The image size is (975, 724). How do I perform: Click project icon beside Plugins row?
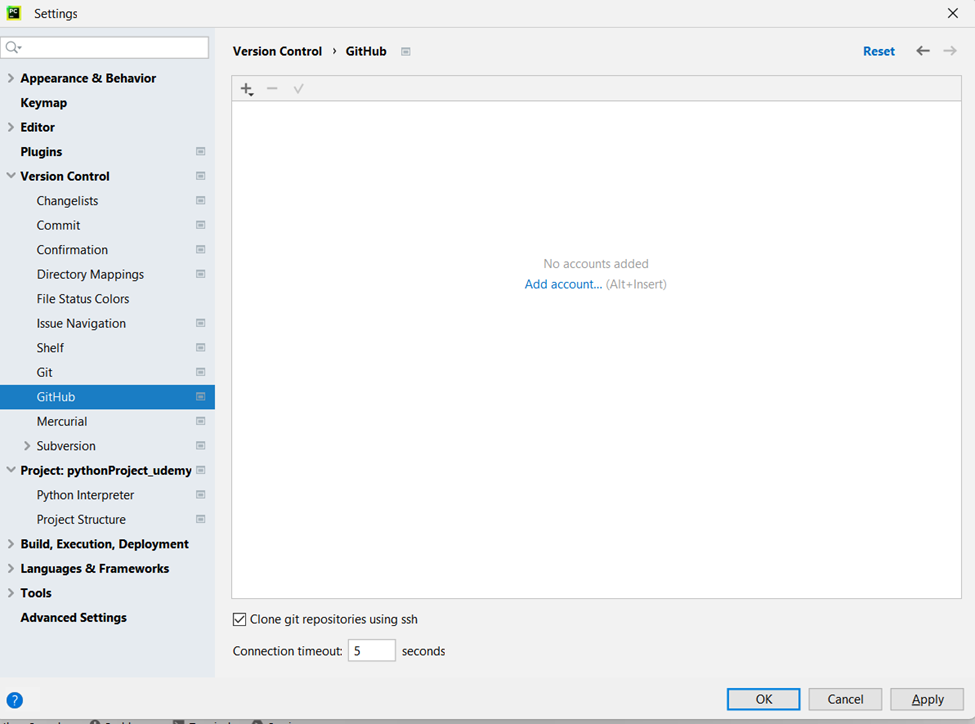tap(200, 151)
